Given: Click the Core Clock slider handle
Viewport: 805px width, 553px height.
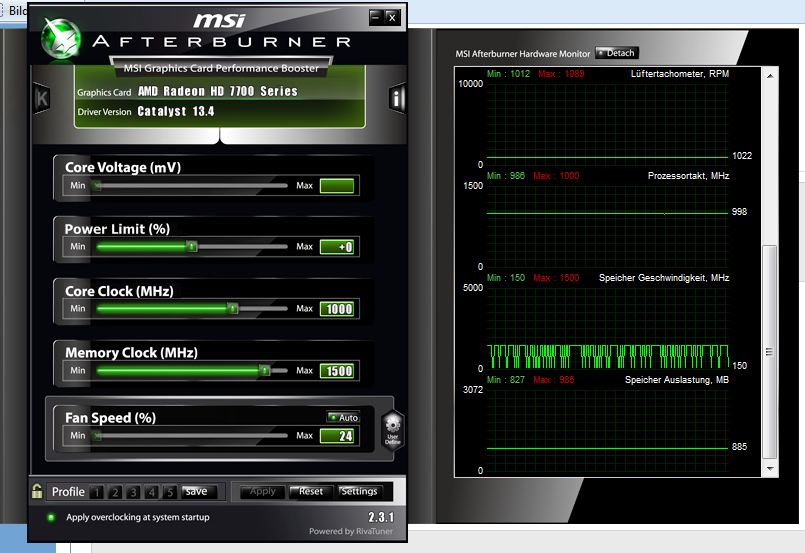Looking at the screenshot, I should click(233, 309).
